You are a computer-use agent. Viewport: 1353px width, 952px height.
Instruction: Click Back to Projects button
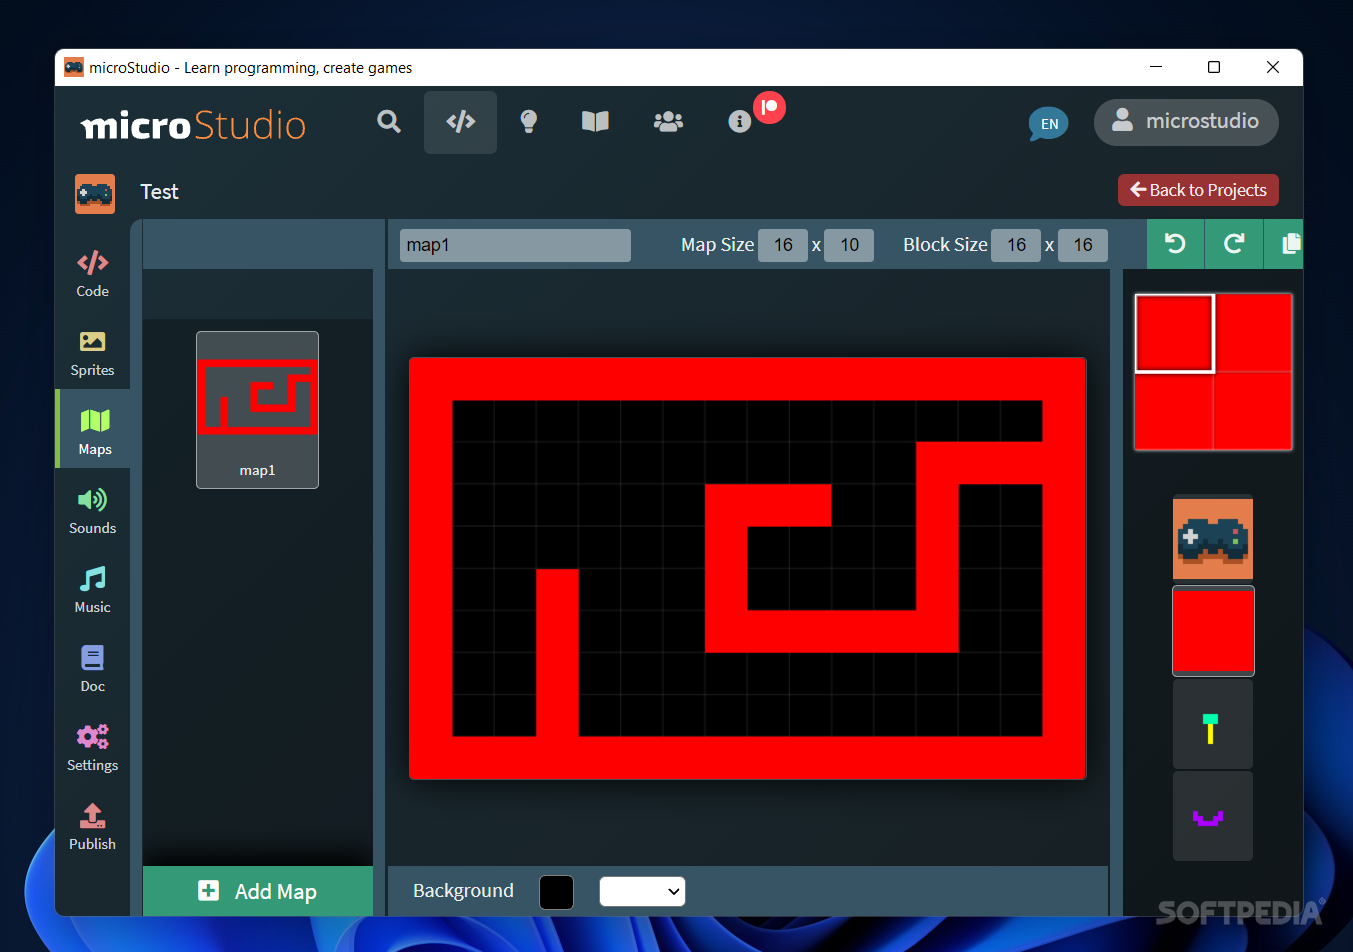tap(1198, 190)
